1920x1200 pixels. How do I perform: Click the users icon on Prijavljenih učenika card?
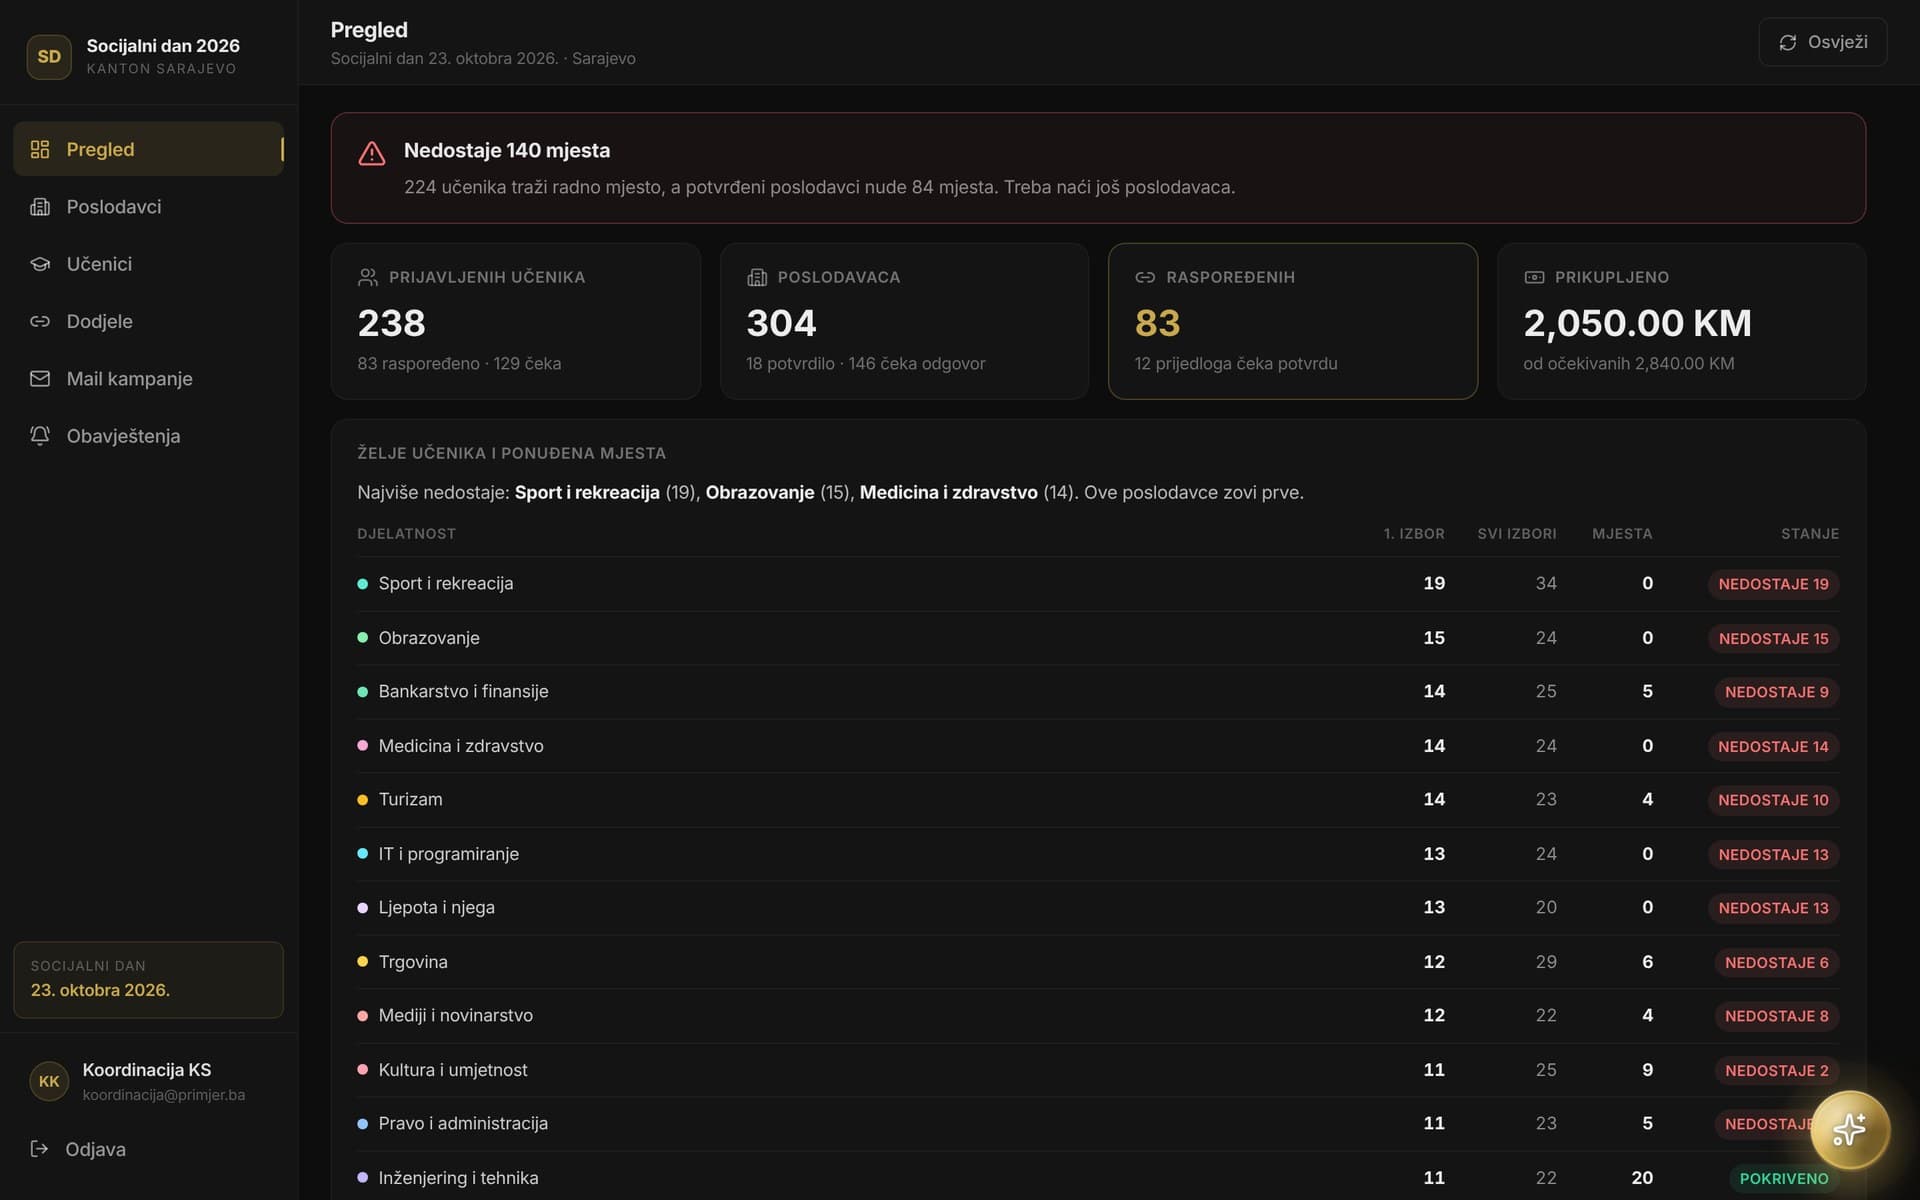click(367, 277)
